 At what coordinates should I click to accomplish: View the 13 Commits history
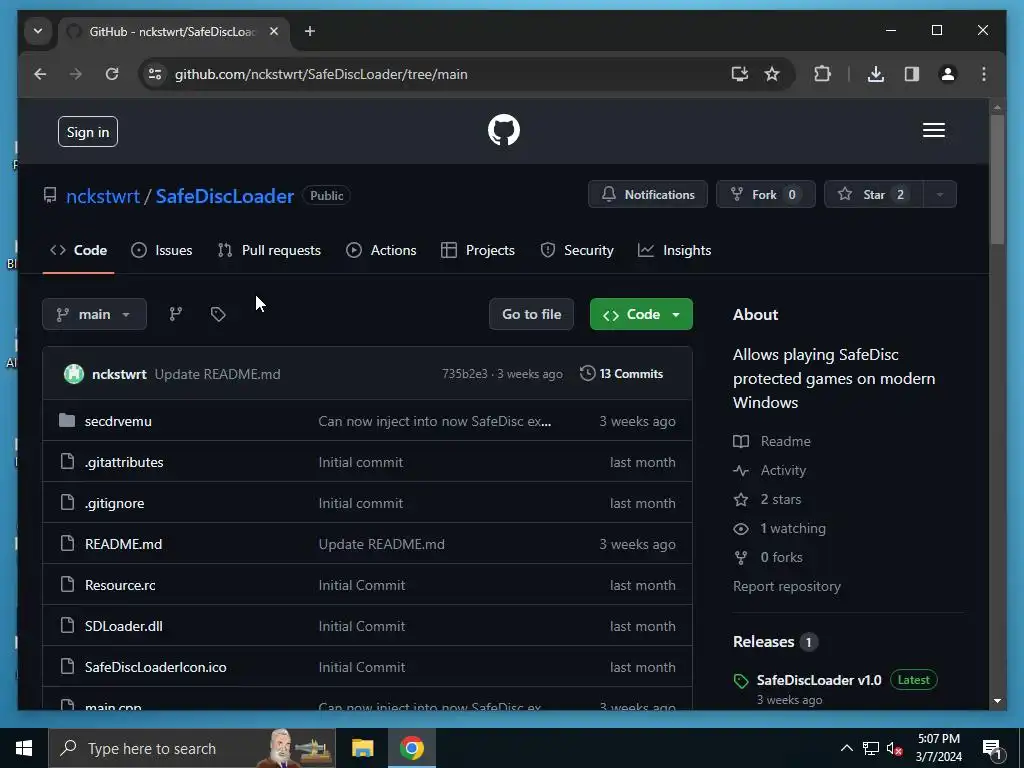tap(622, 374)
